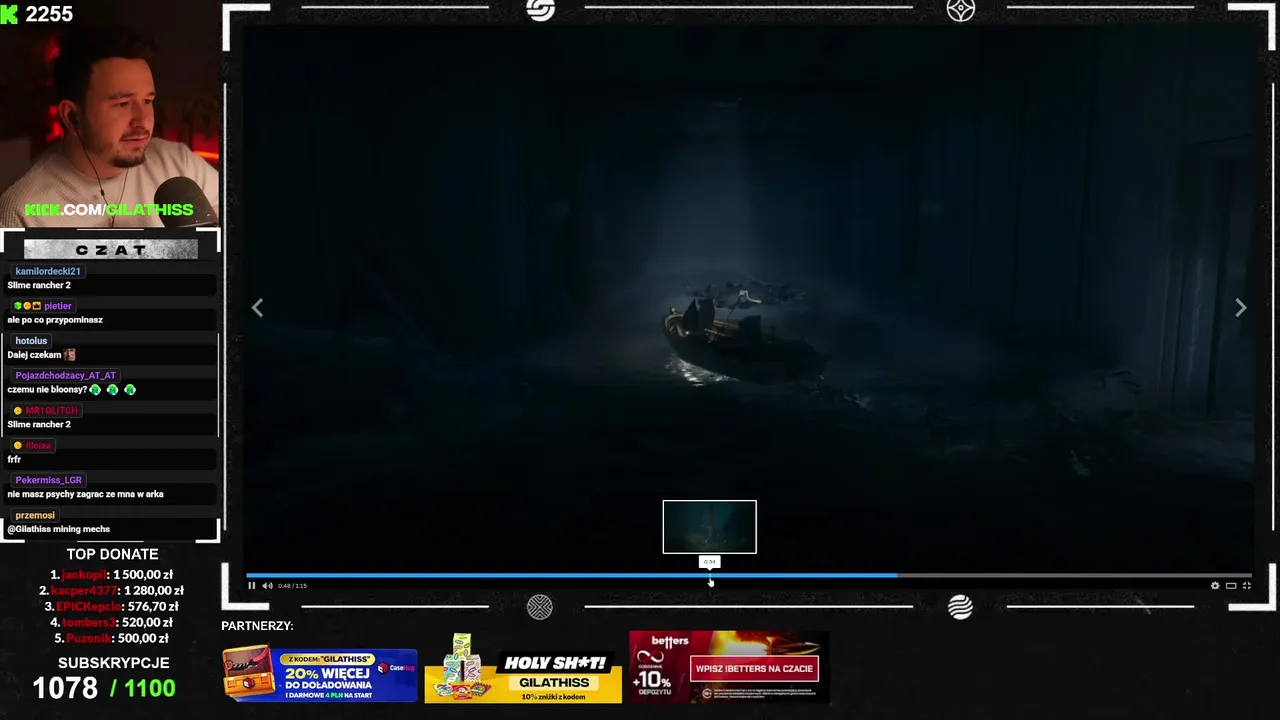Select top donor jankopll 1 500,00 zł
Viewport: 1280px width, 720px height.
pos(112,575)
